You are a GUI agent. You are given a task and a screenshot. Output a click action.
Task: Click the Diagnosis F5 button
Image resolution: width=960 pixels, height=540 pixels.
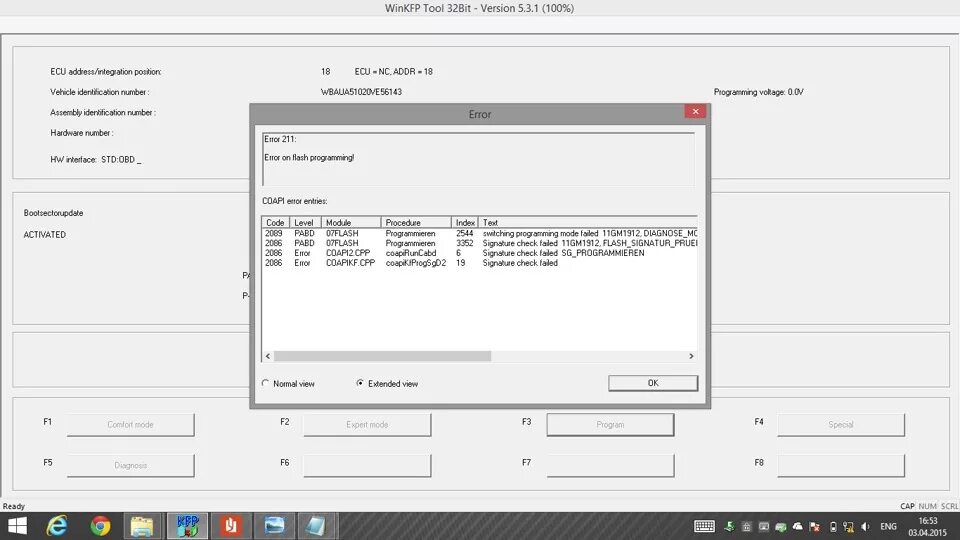coord(130,465)
